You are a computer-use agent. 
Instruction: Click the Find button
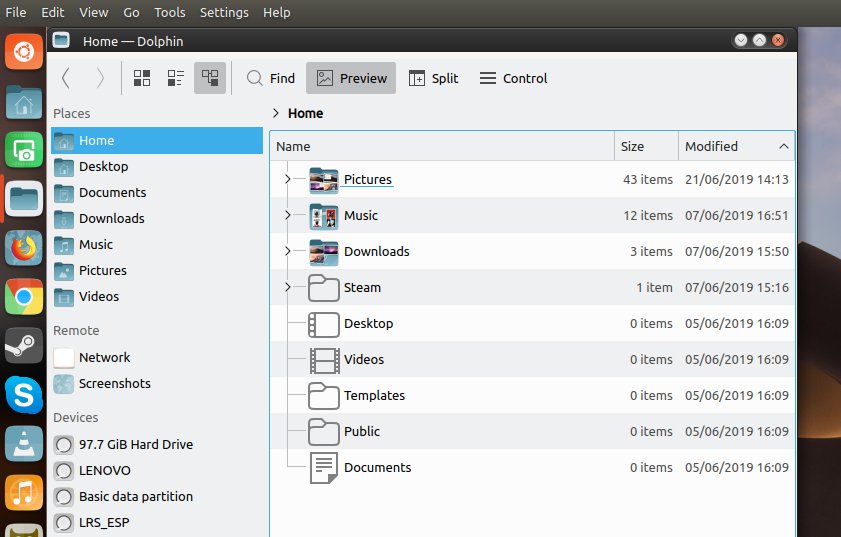pos(271,78)
